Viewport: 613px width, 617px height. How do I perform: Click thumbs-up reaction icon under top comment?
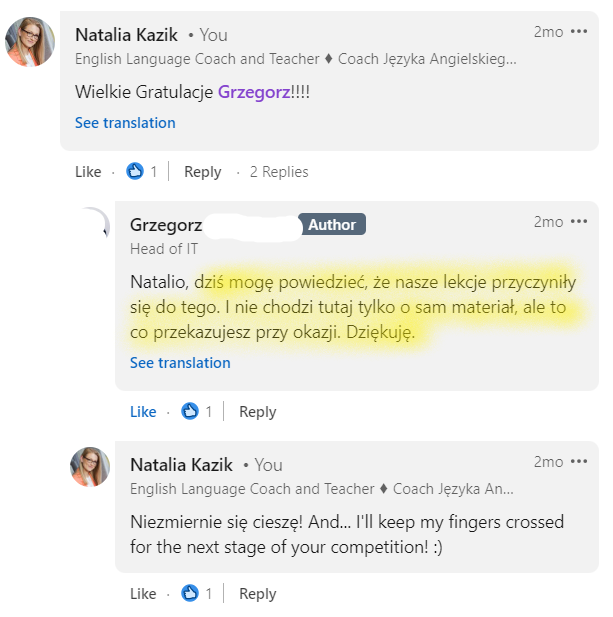(x=135, y=172)
